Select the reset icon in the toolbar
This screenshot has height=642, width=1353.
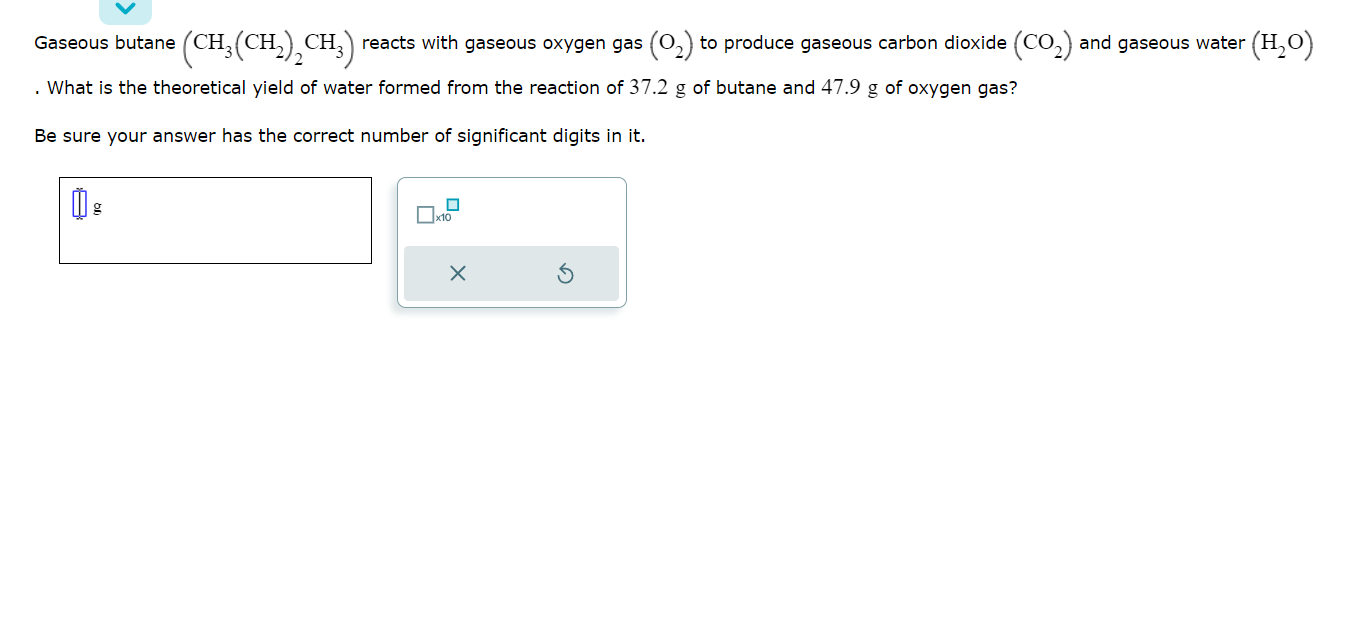point(566,274)
